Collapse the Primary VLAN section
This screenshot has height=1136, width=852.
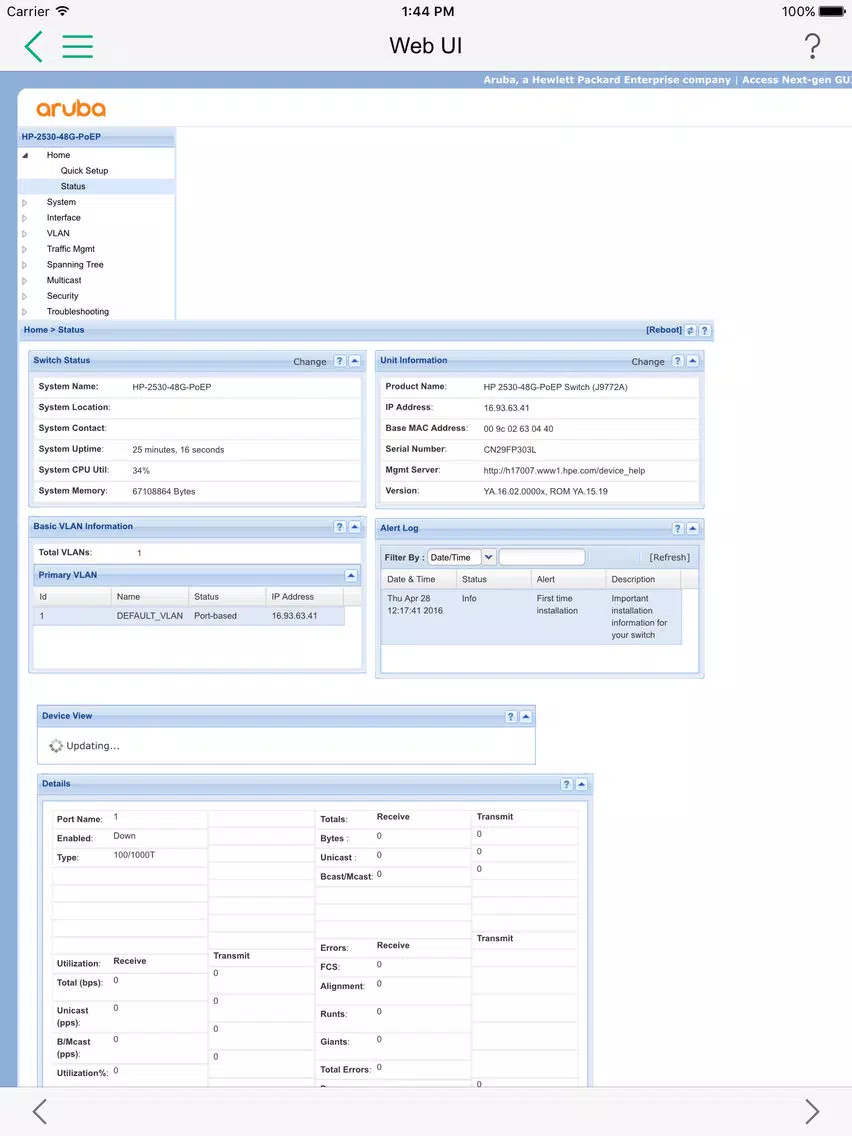click(351, 575)
